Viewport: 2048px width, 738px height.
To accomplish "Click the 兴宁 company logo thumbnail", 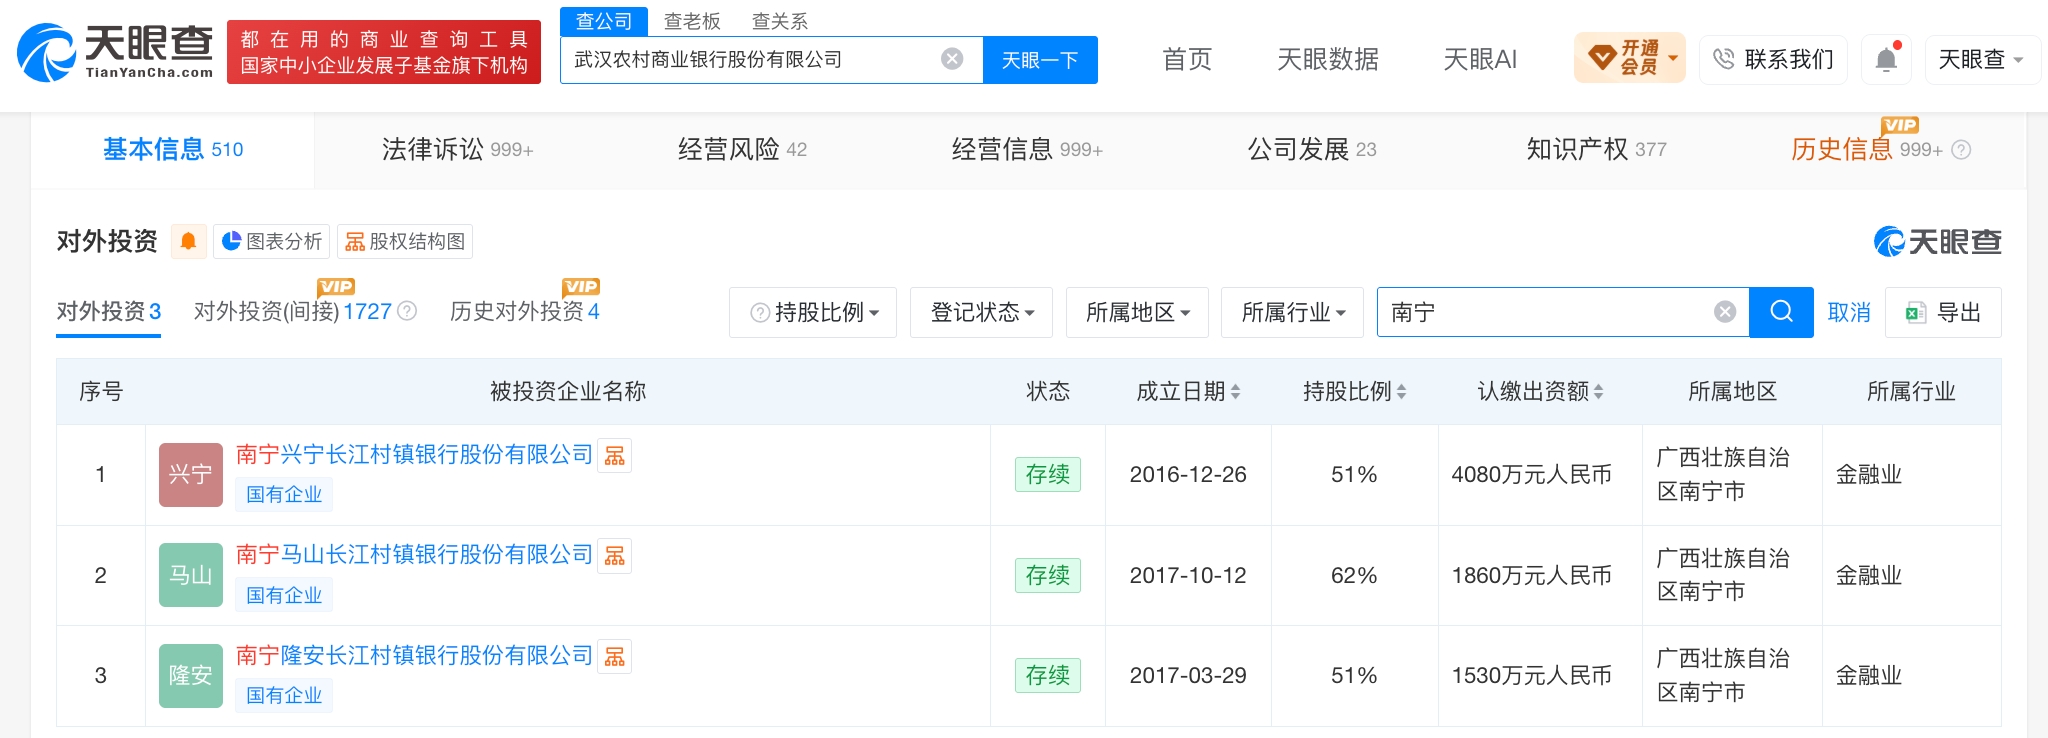I will (190, 475).
